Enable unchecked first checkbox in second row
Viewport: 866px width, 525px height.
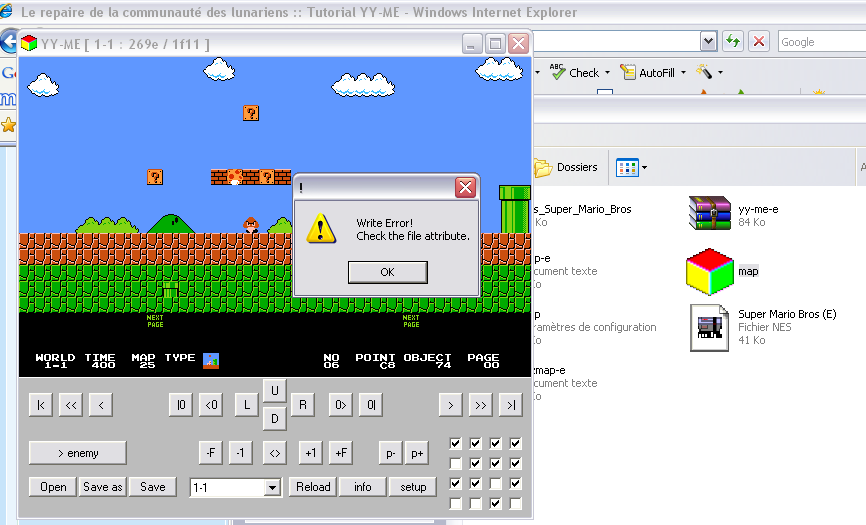coord(455,463)
